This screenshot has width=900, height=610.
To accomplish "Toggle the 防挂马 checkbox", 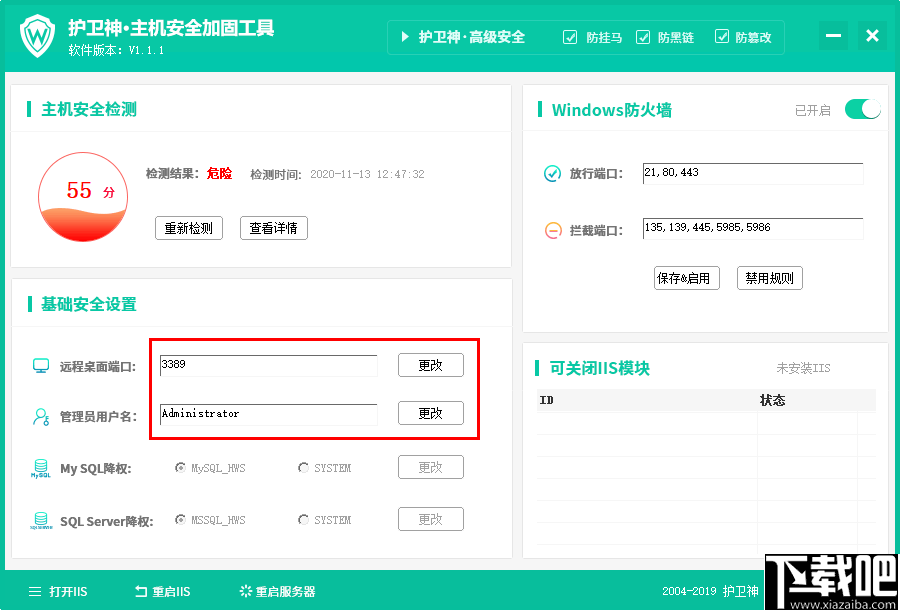I will pyautogui.click(x=570, y=37).
